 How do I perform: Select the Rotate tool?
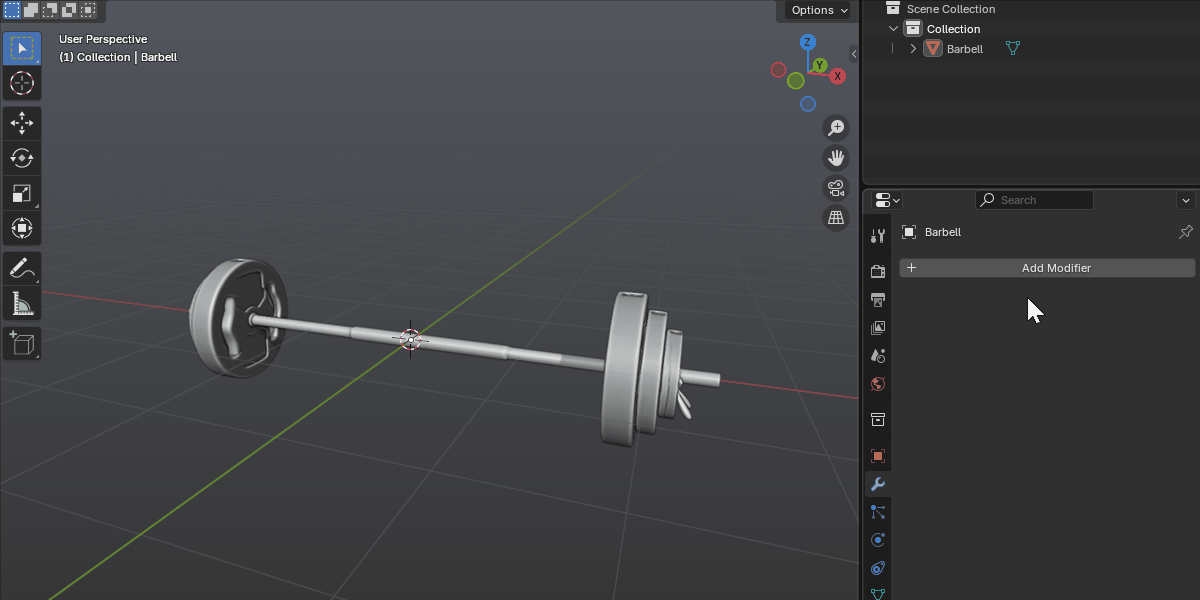(x=21, y=158)
